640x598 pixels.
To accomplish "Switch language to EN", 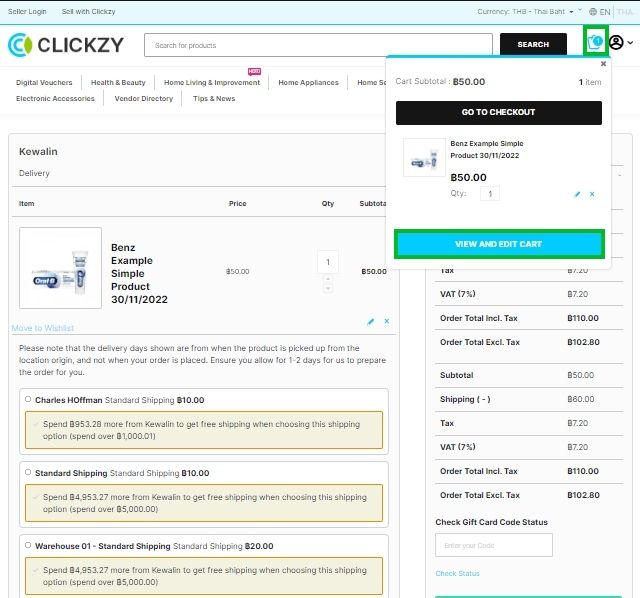I will click(605, 12).
